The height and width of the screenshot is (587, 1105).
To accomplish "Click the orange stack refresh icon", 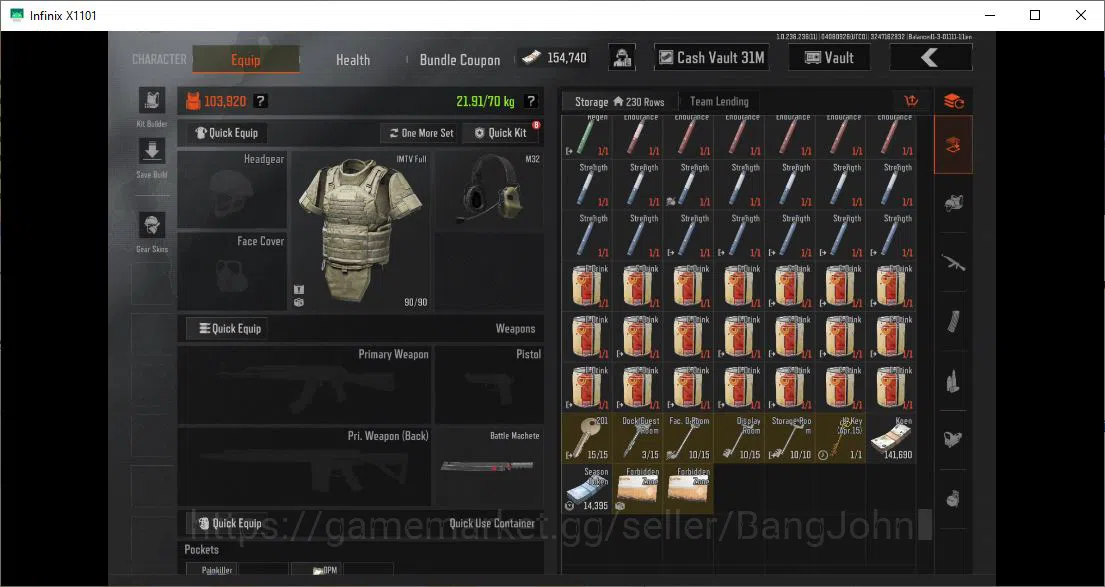I will click(x=953, y=101).
